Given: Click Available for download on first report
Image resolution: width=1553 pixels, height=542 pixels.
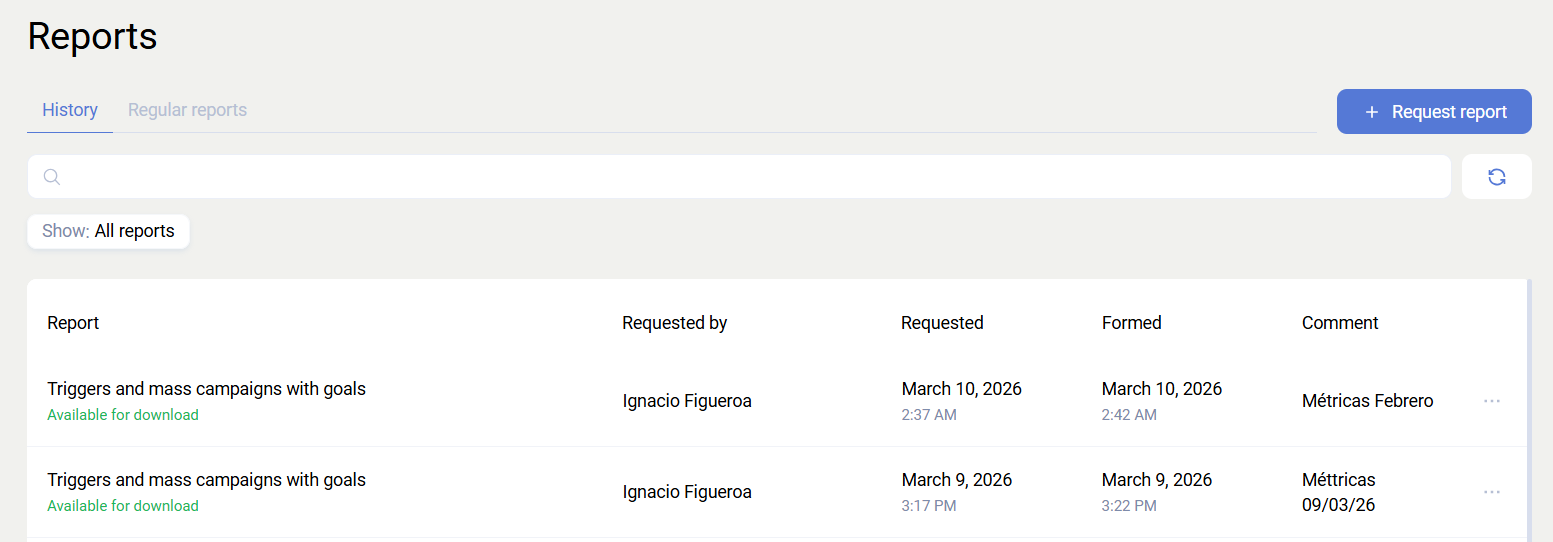Looking at the screenshot, I should click(122, 415).
